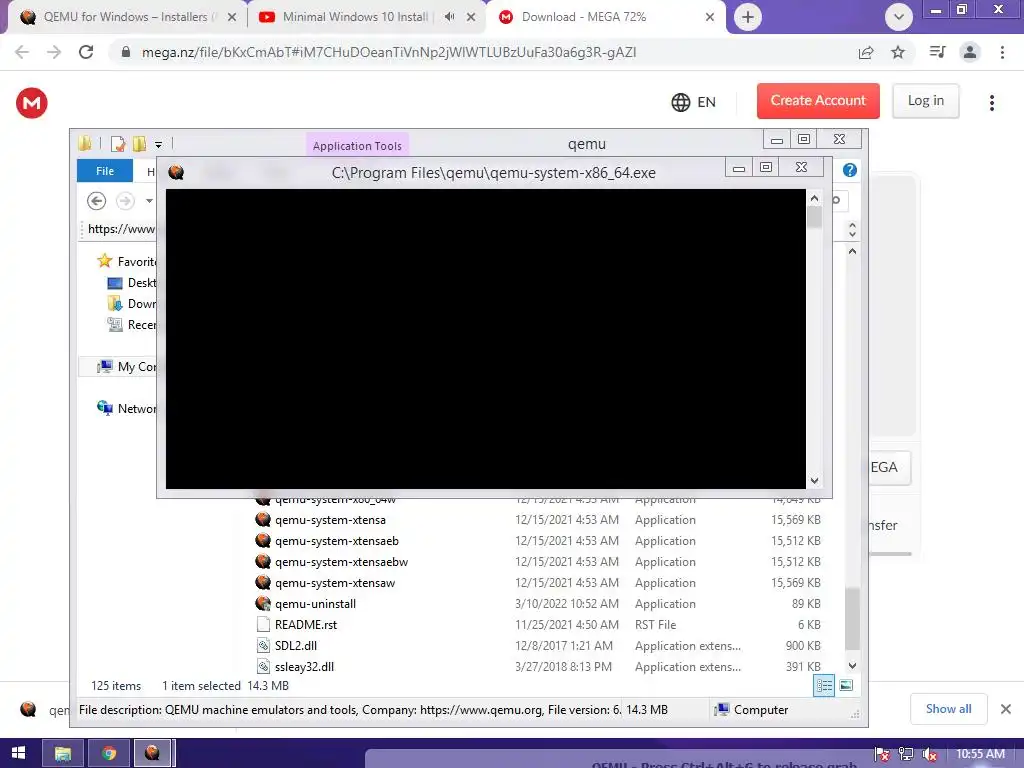Click the Log in button
1024x768 pixels.
click(x=925, y=101)
